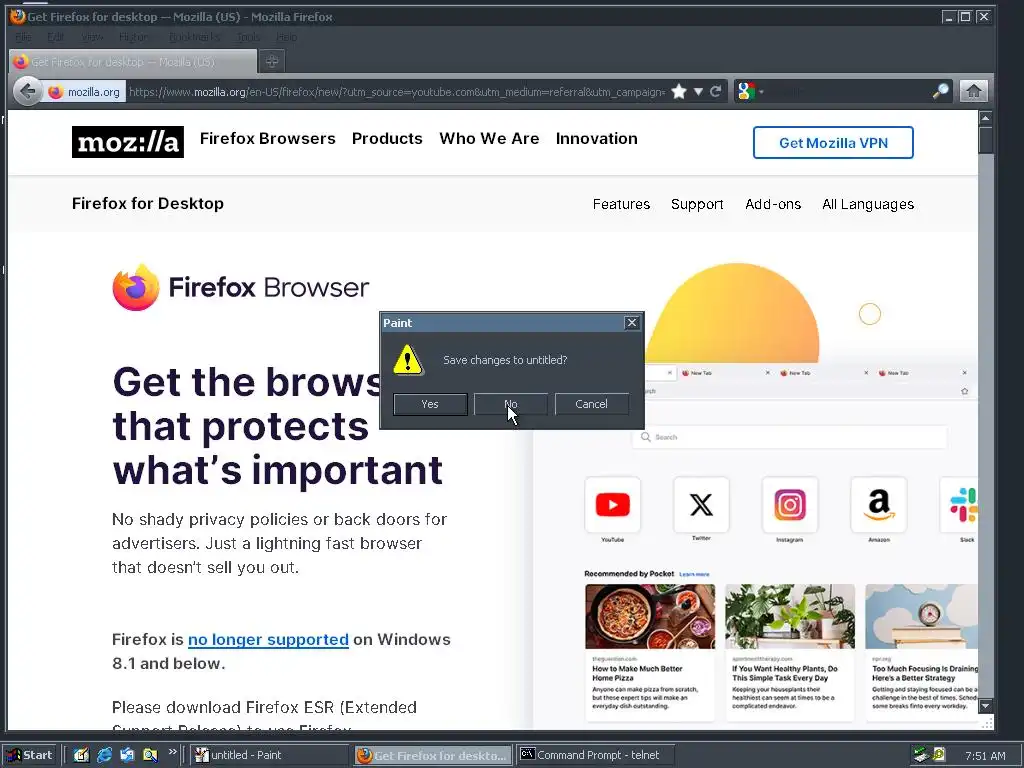1024x768 pixels.
Task: Click the second system tray icon
Action: [939, 754]
